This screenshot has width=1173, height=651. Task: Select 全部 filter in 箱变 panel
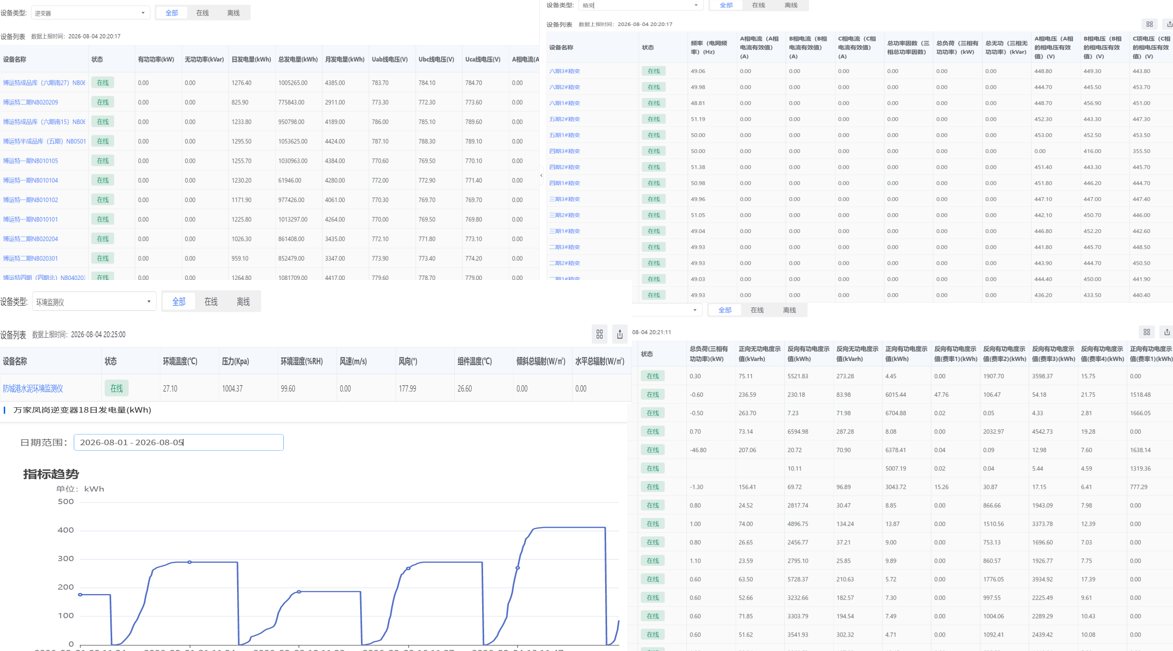726,5
